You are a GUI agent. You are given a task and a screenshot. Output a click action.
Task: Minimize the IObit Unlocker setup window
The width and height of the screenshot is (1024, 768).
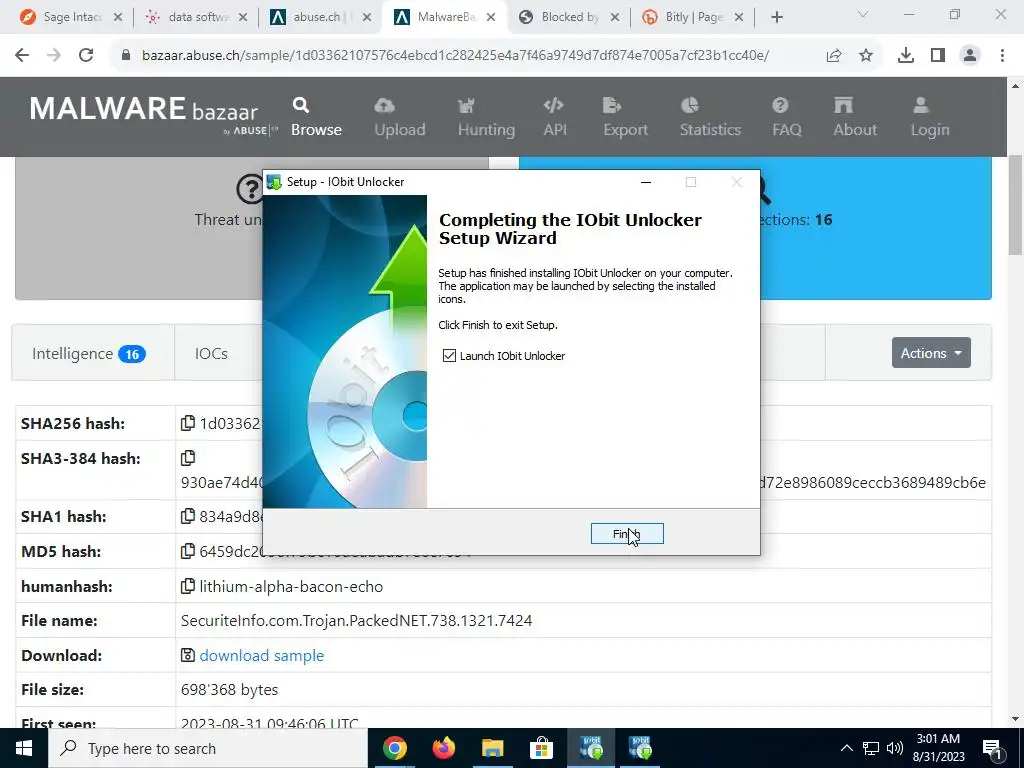click(x=646, y=182)
